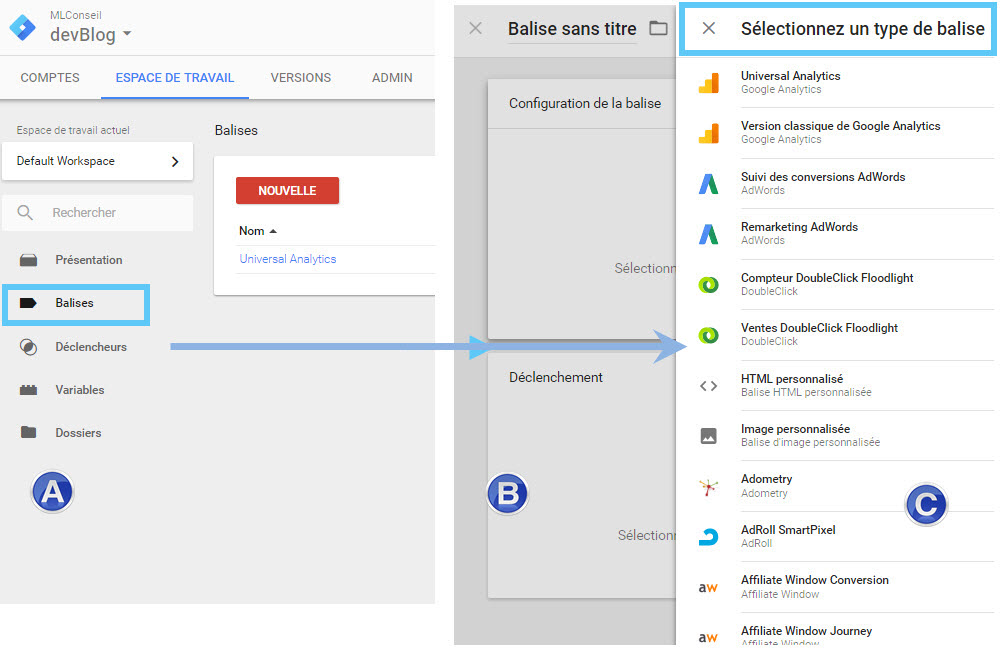This screenshot has height=651, width=1000.
Task: Click the HTML code brackets icon
Action: 709,386
